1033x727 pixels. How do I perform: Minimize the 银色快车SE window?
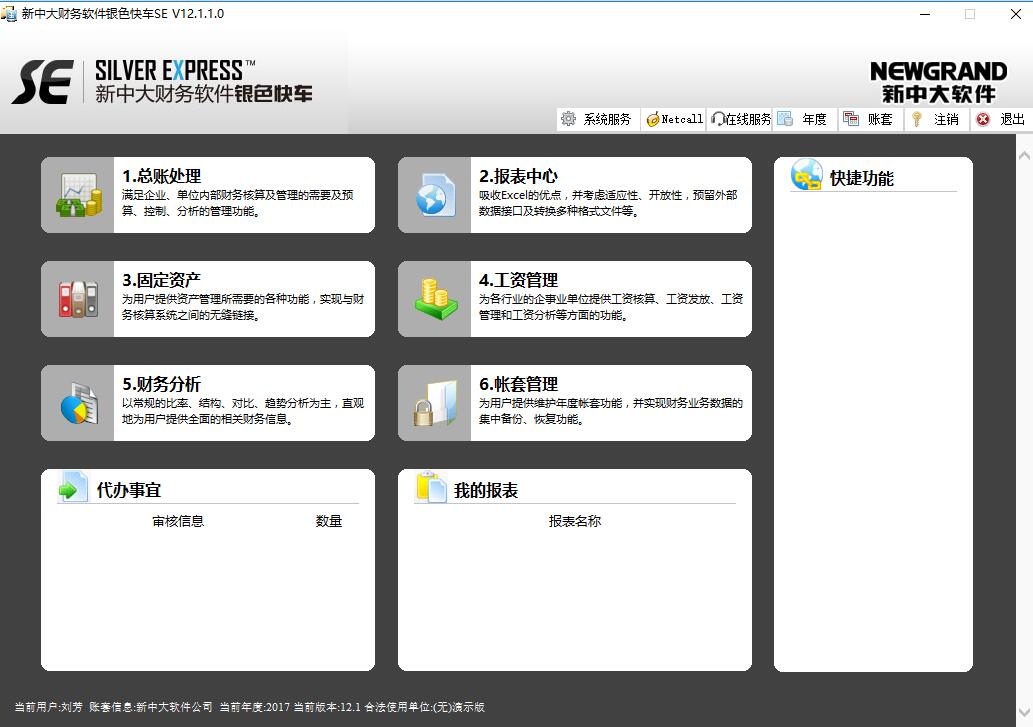[925, 14]
